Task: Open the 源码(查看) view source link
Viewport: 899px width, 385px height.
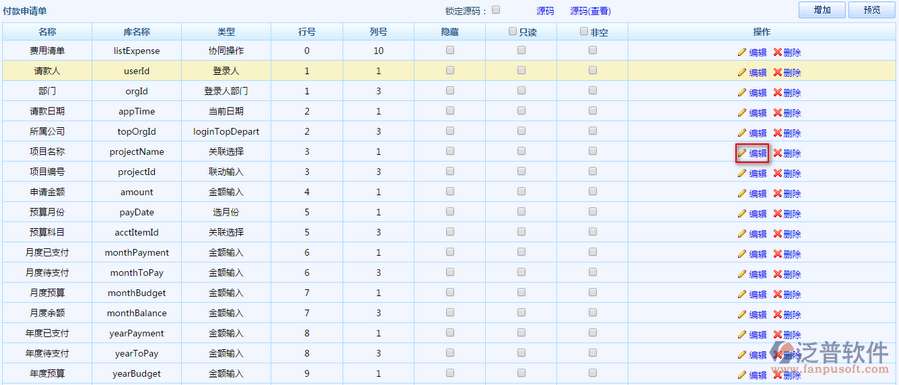Action: [x=590, y=11]
